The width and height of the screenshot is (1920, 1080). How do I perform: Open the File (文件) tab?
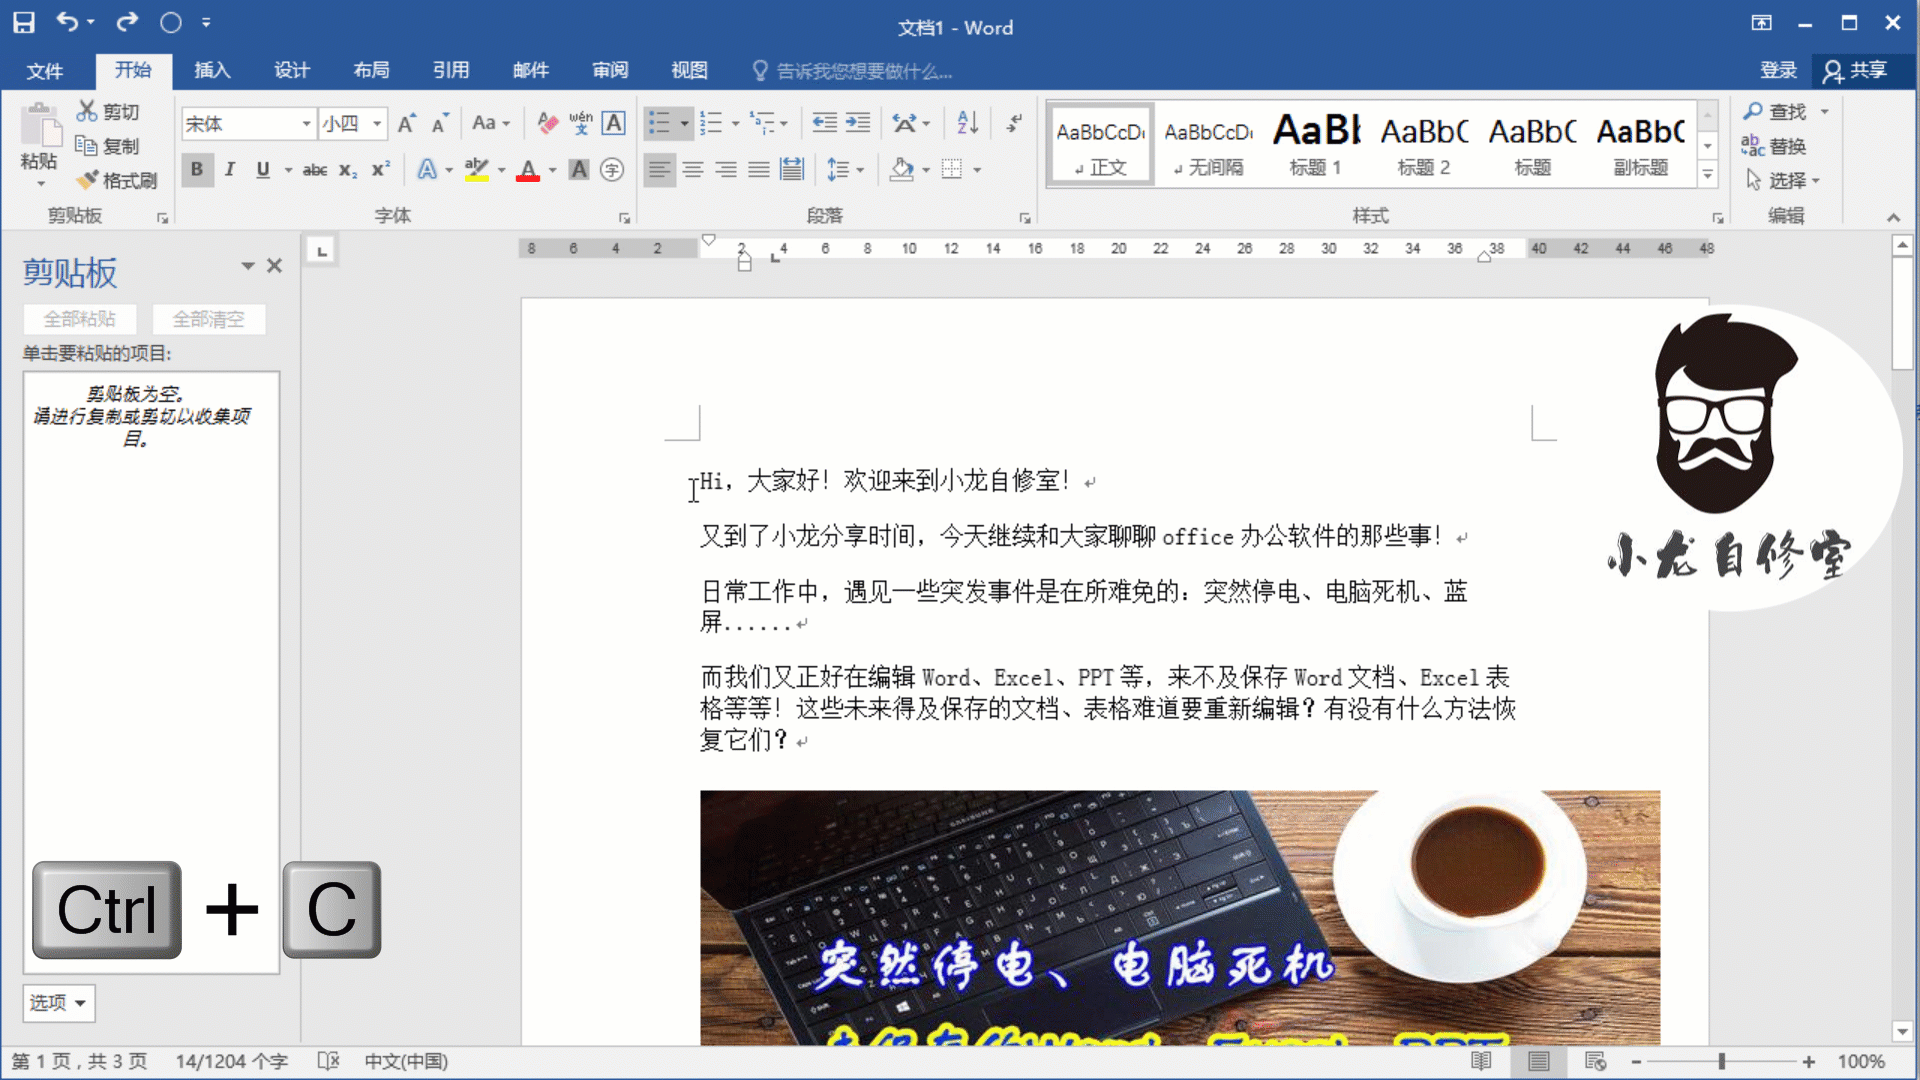point(45,70)
